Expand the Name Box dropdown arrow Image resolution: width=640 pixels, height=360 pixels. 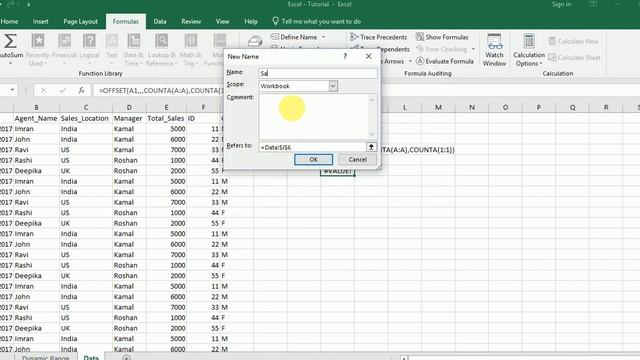click(x=13, y=90)
